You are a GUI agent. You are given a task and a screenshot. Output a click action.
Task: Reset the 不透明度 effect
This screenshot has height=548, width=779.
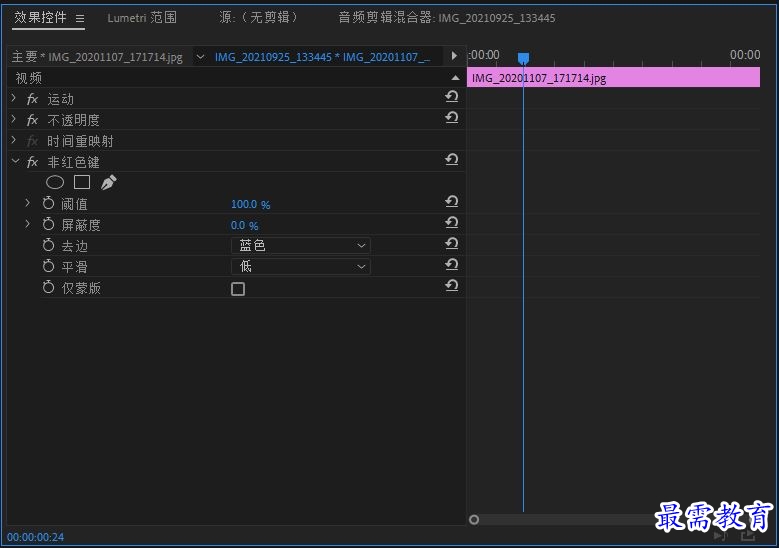(x=452, y=117)
